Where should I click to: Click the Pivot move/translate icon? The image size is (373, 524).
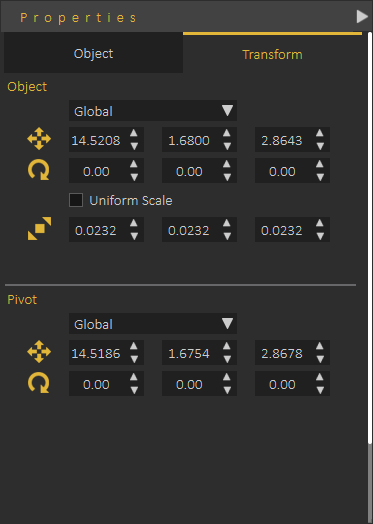39,352
